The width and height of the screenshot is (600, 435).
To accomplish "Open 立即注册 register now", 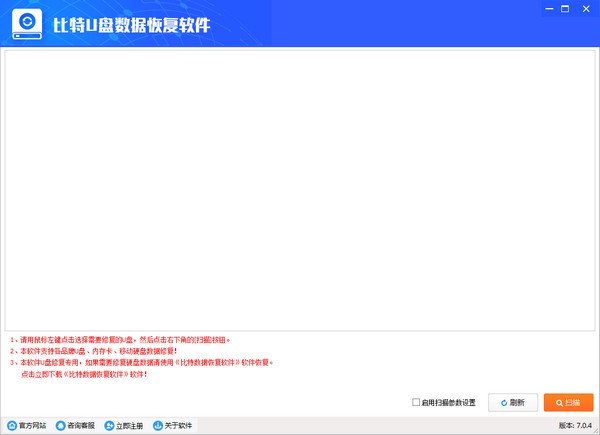I will (x=124, y=425).
